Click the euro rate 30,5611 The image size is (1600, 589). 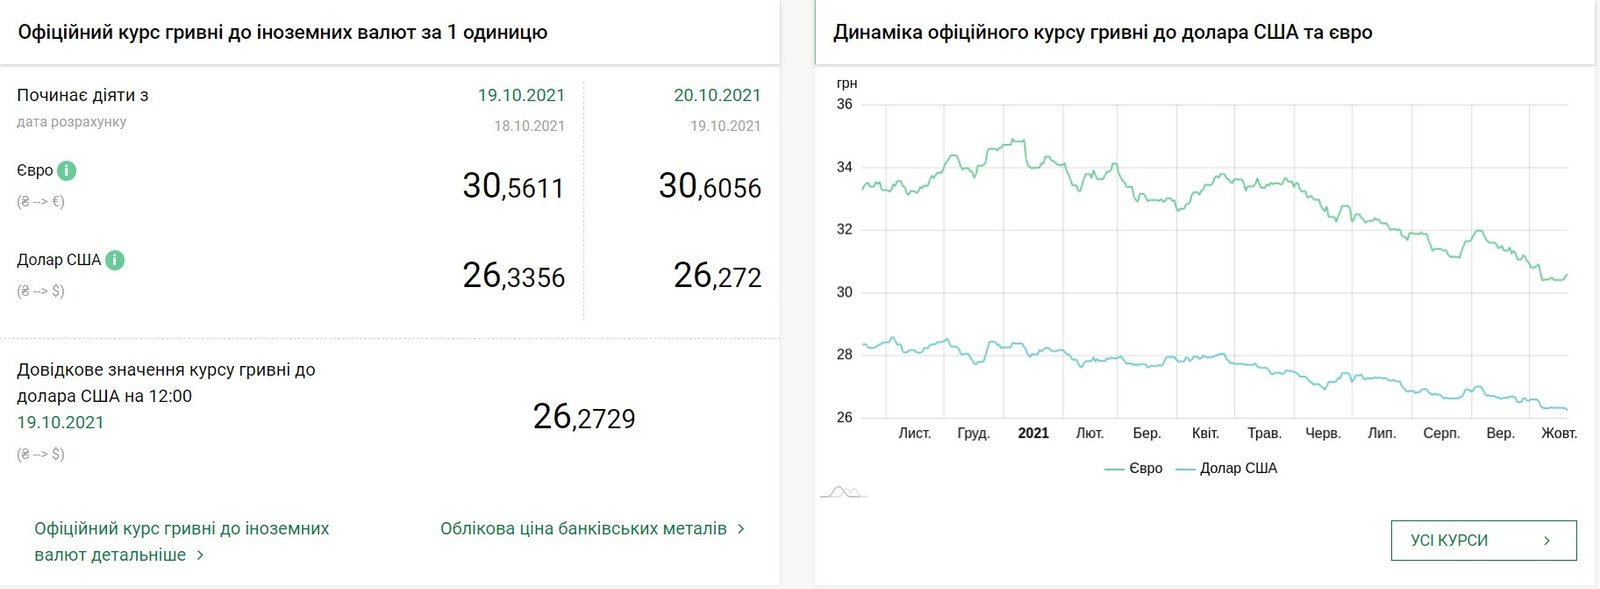pyautogui.click(x=513, y=186)
